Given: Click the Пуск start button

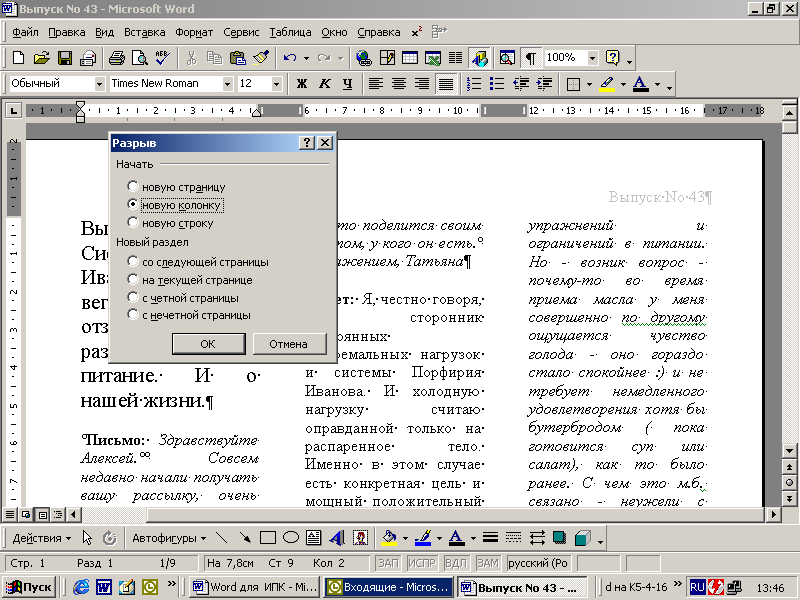Looking at the screenshot, I should 30,587.
